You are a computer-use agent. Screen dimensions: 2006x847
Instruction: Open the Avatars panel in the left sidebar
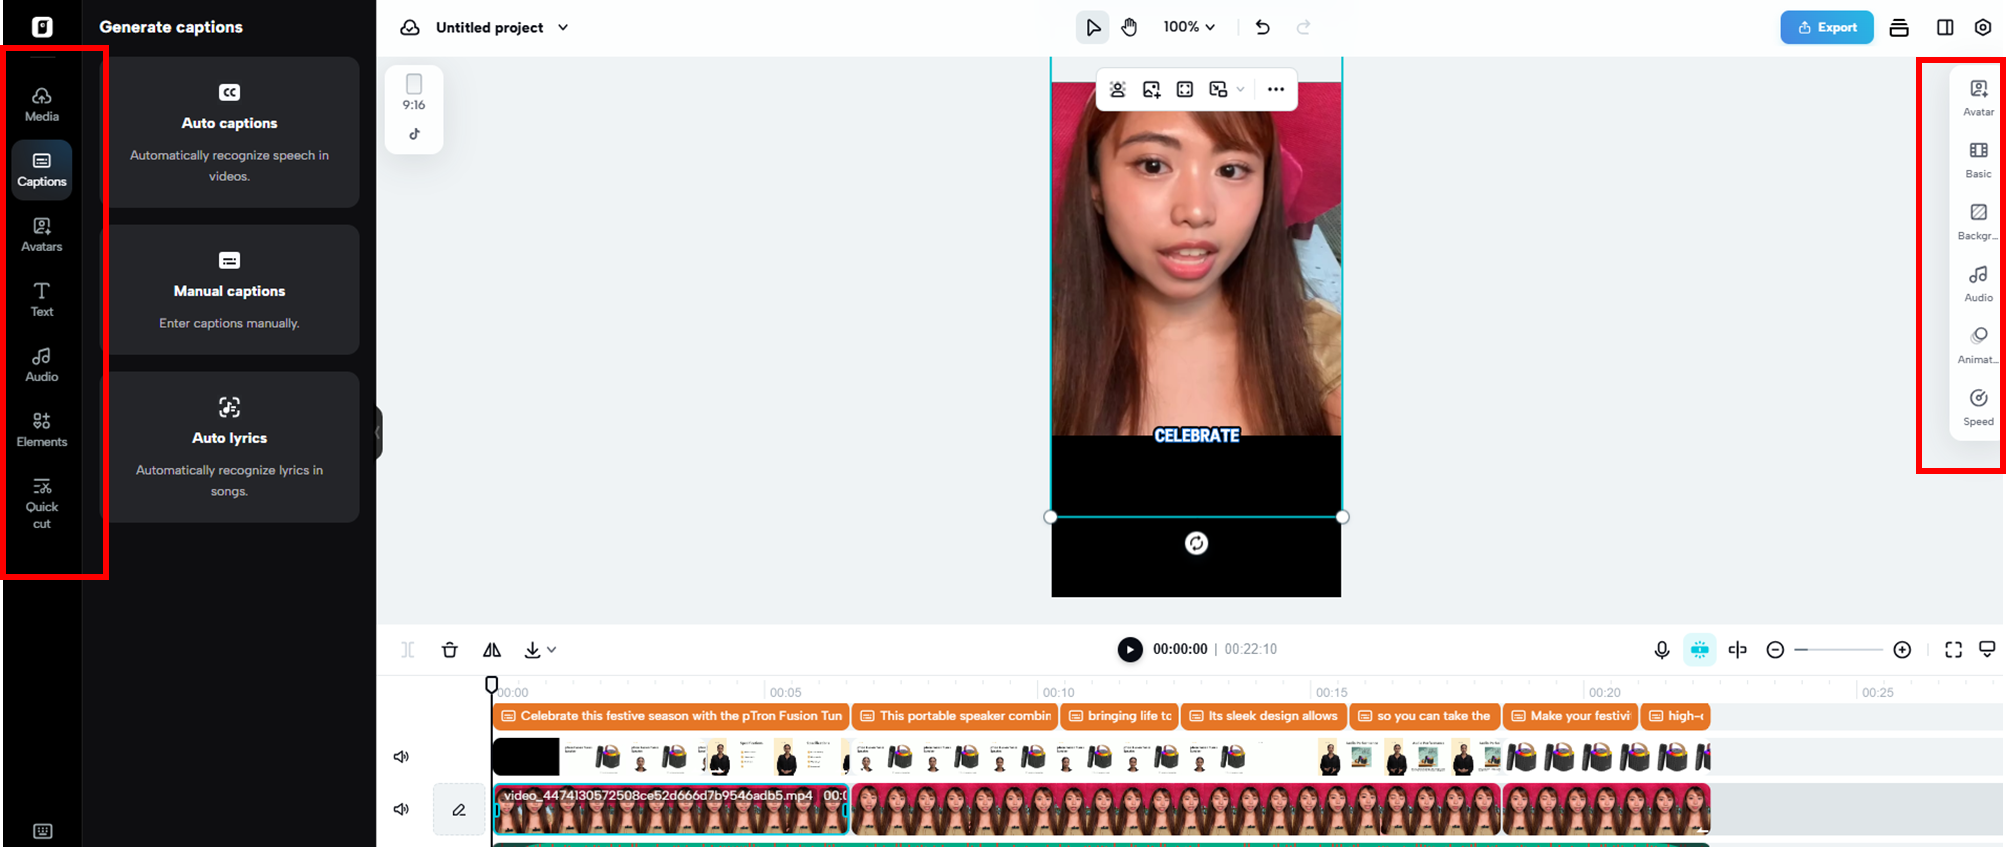point(42,234)
